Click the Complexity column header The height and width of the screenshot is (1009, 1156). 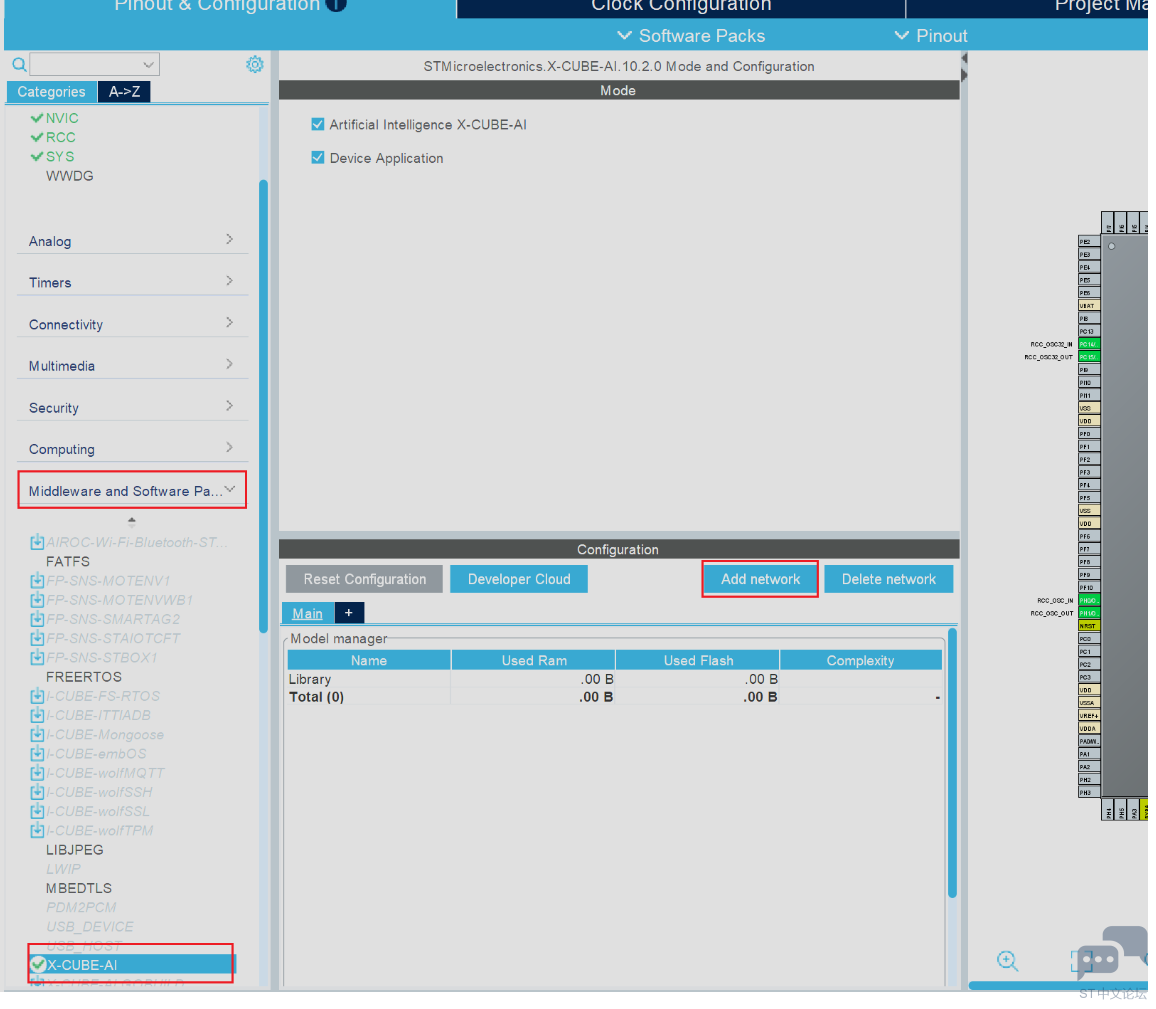coord(860,660)
